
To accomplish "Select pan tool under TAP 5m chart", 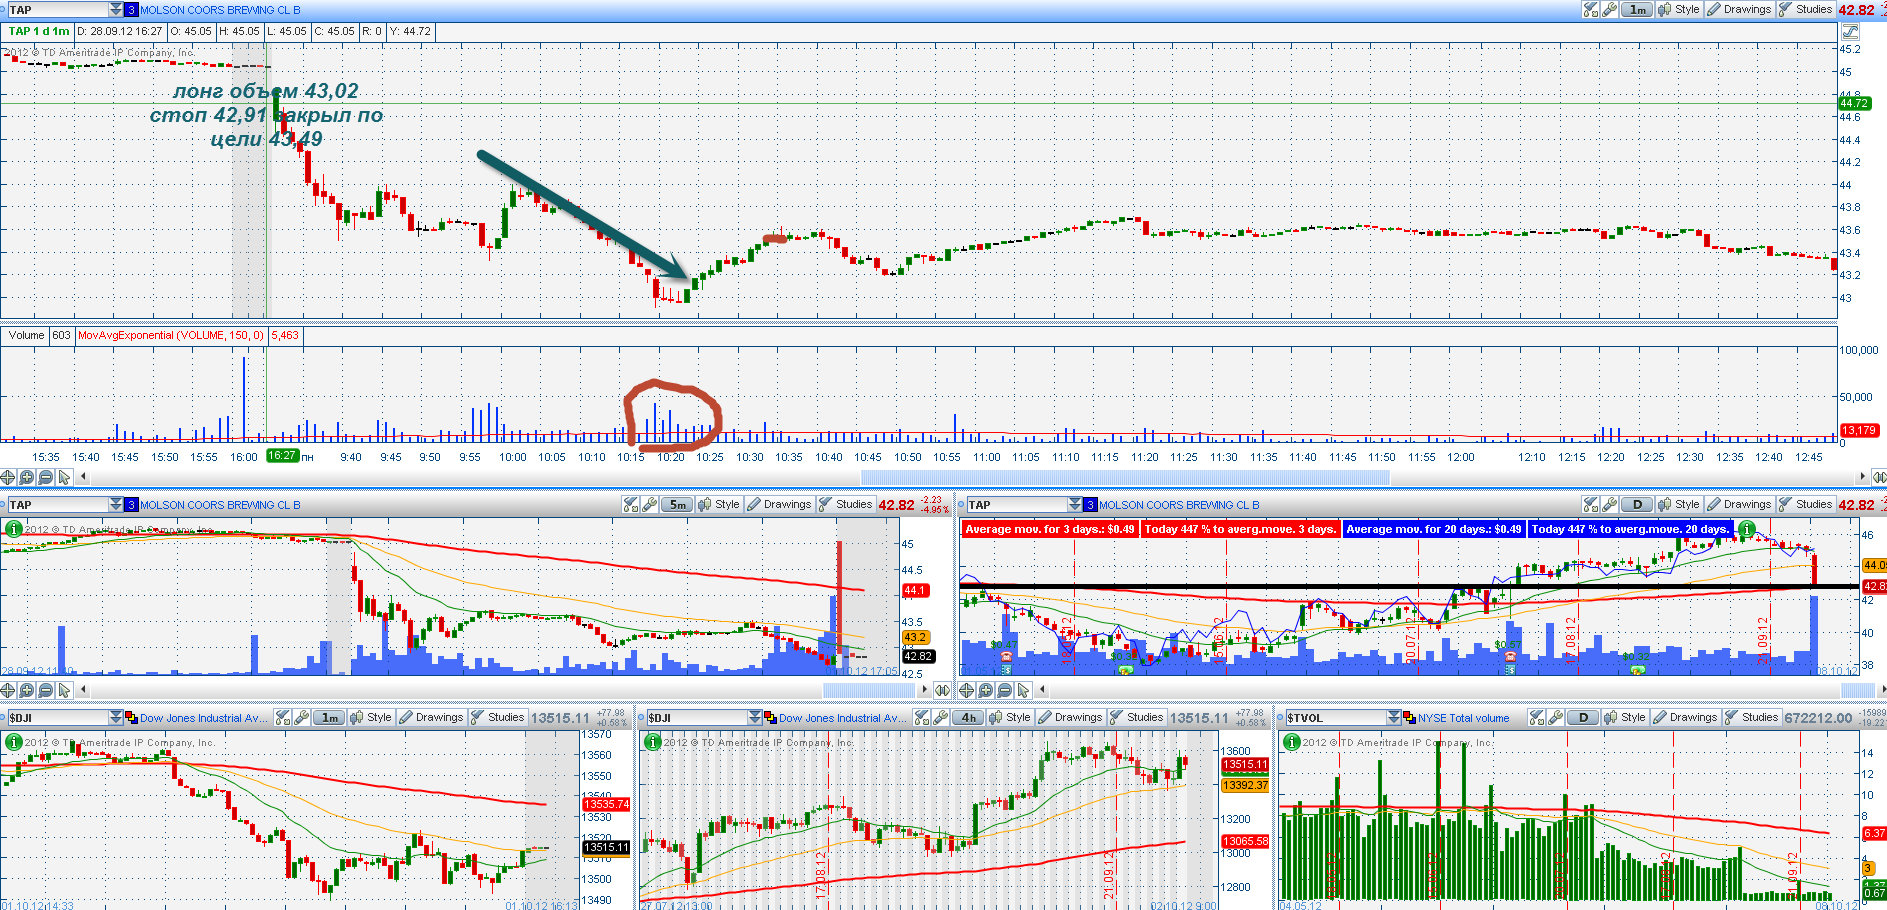I will coord(8,690).
